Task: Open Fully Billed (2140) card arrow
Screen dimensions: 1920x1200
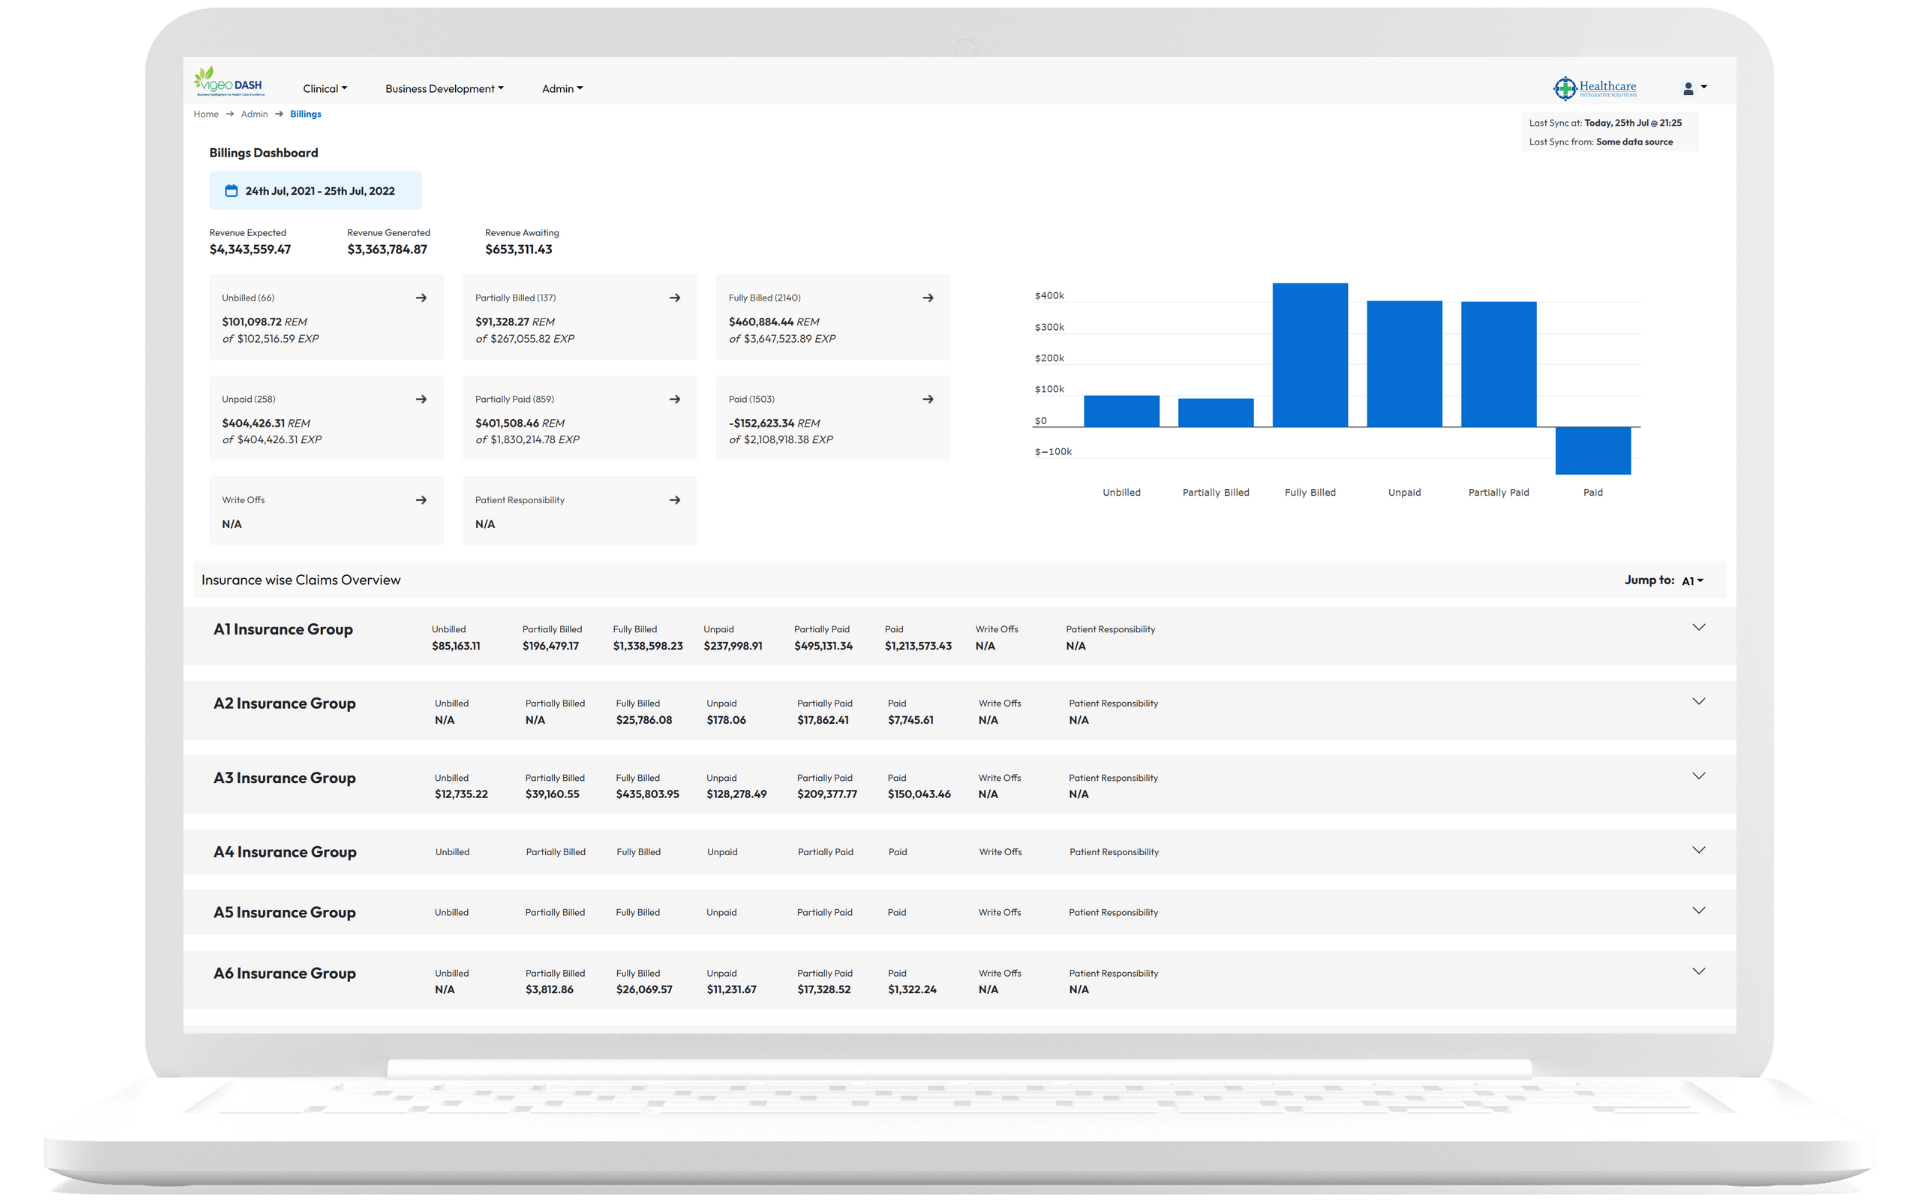Action: (x=928, y=298)
